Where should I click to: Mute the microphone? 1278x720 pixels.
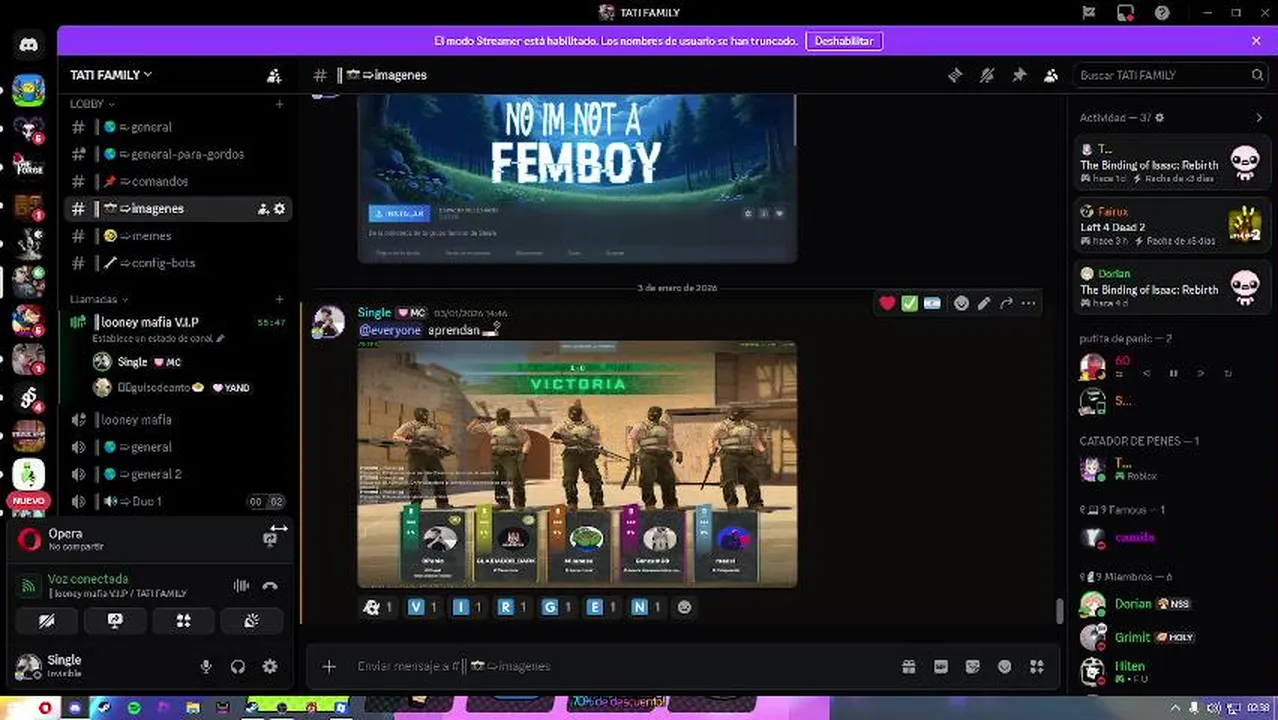(206, 666)
